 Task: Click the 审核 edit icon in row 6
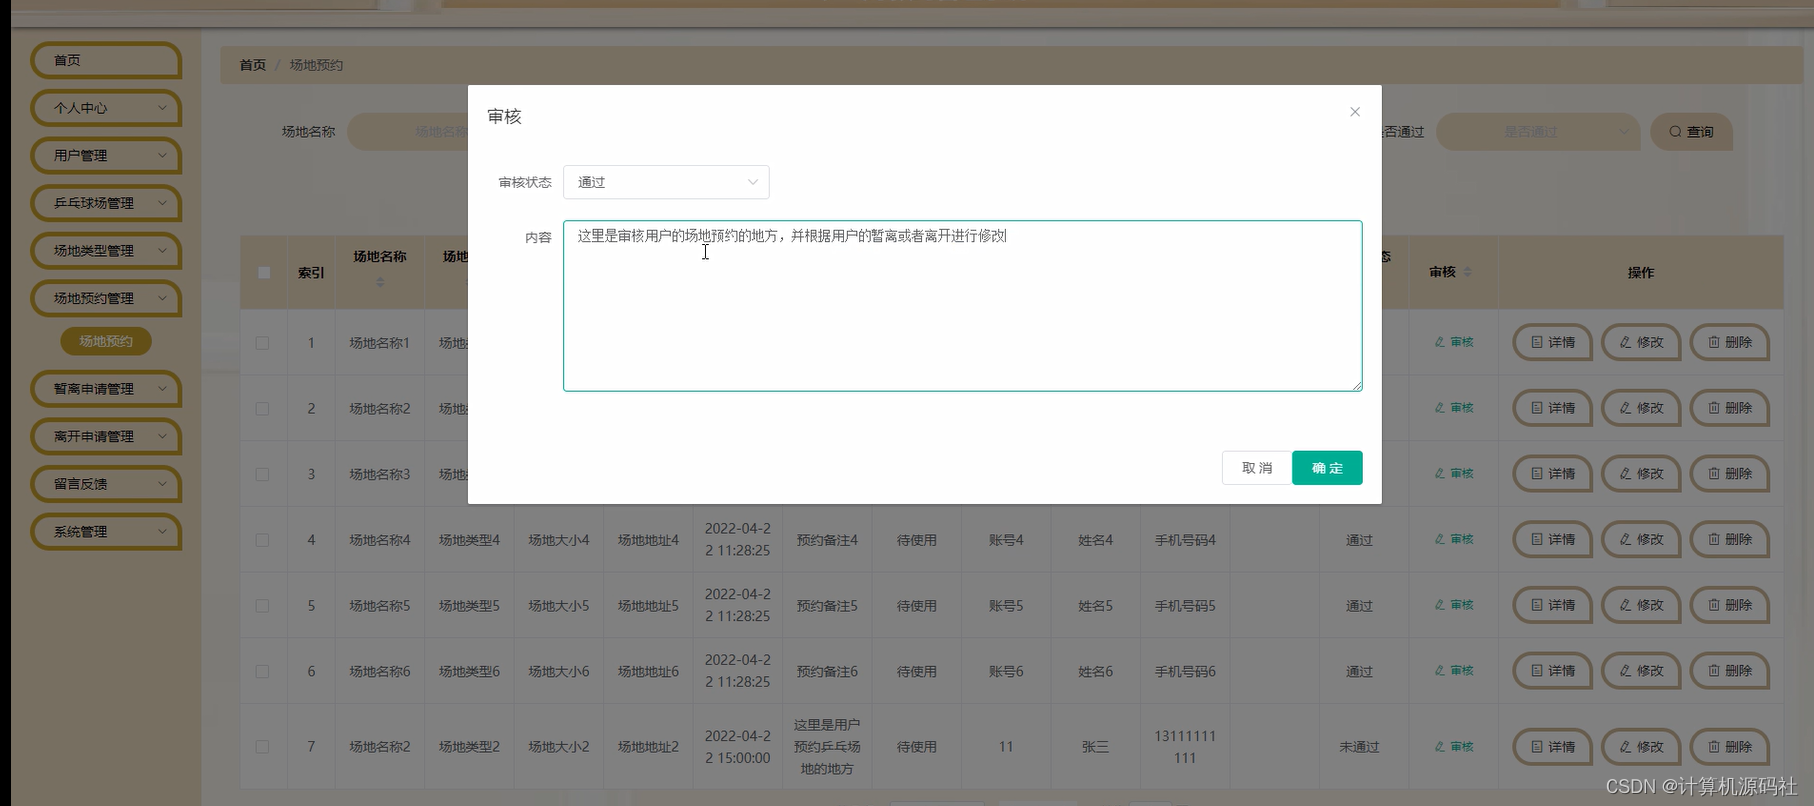[1454, 672]
